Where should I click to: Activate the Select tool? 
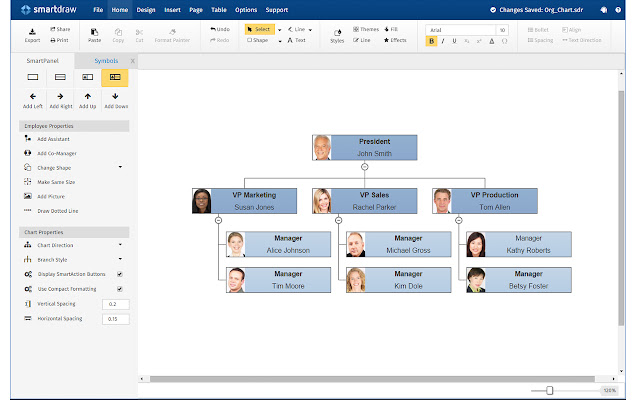click(x=260, y=29)
